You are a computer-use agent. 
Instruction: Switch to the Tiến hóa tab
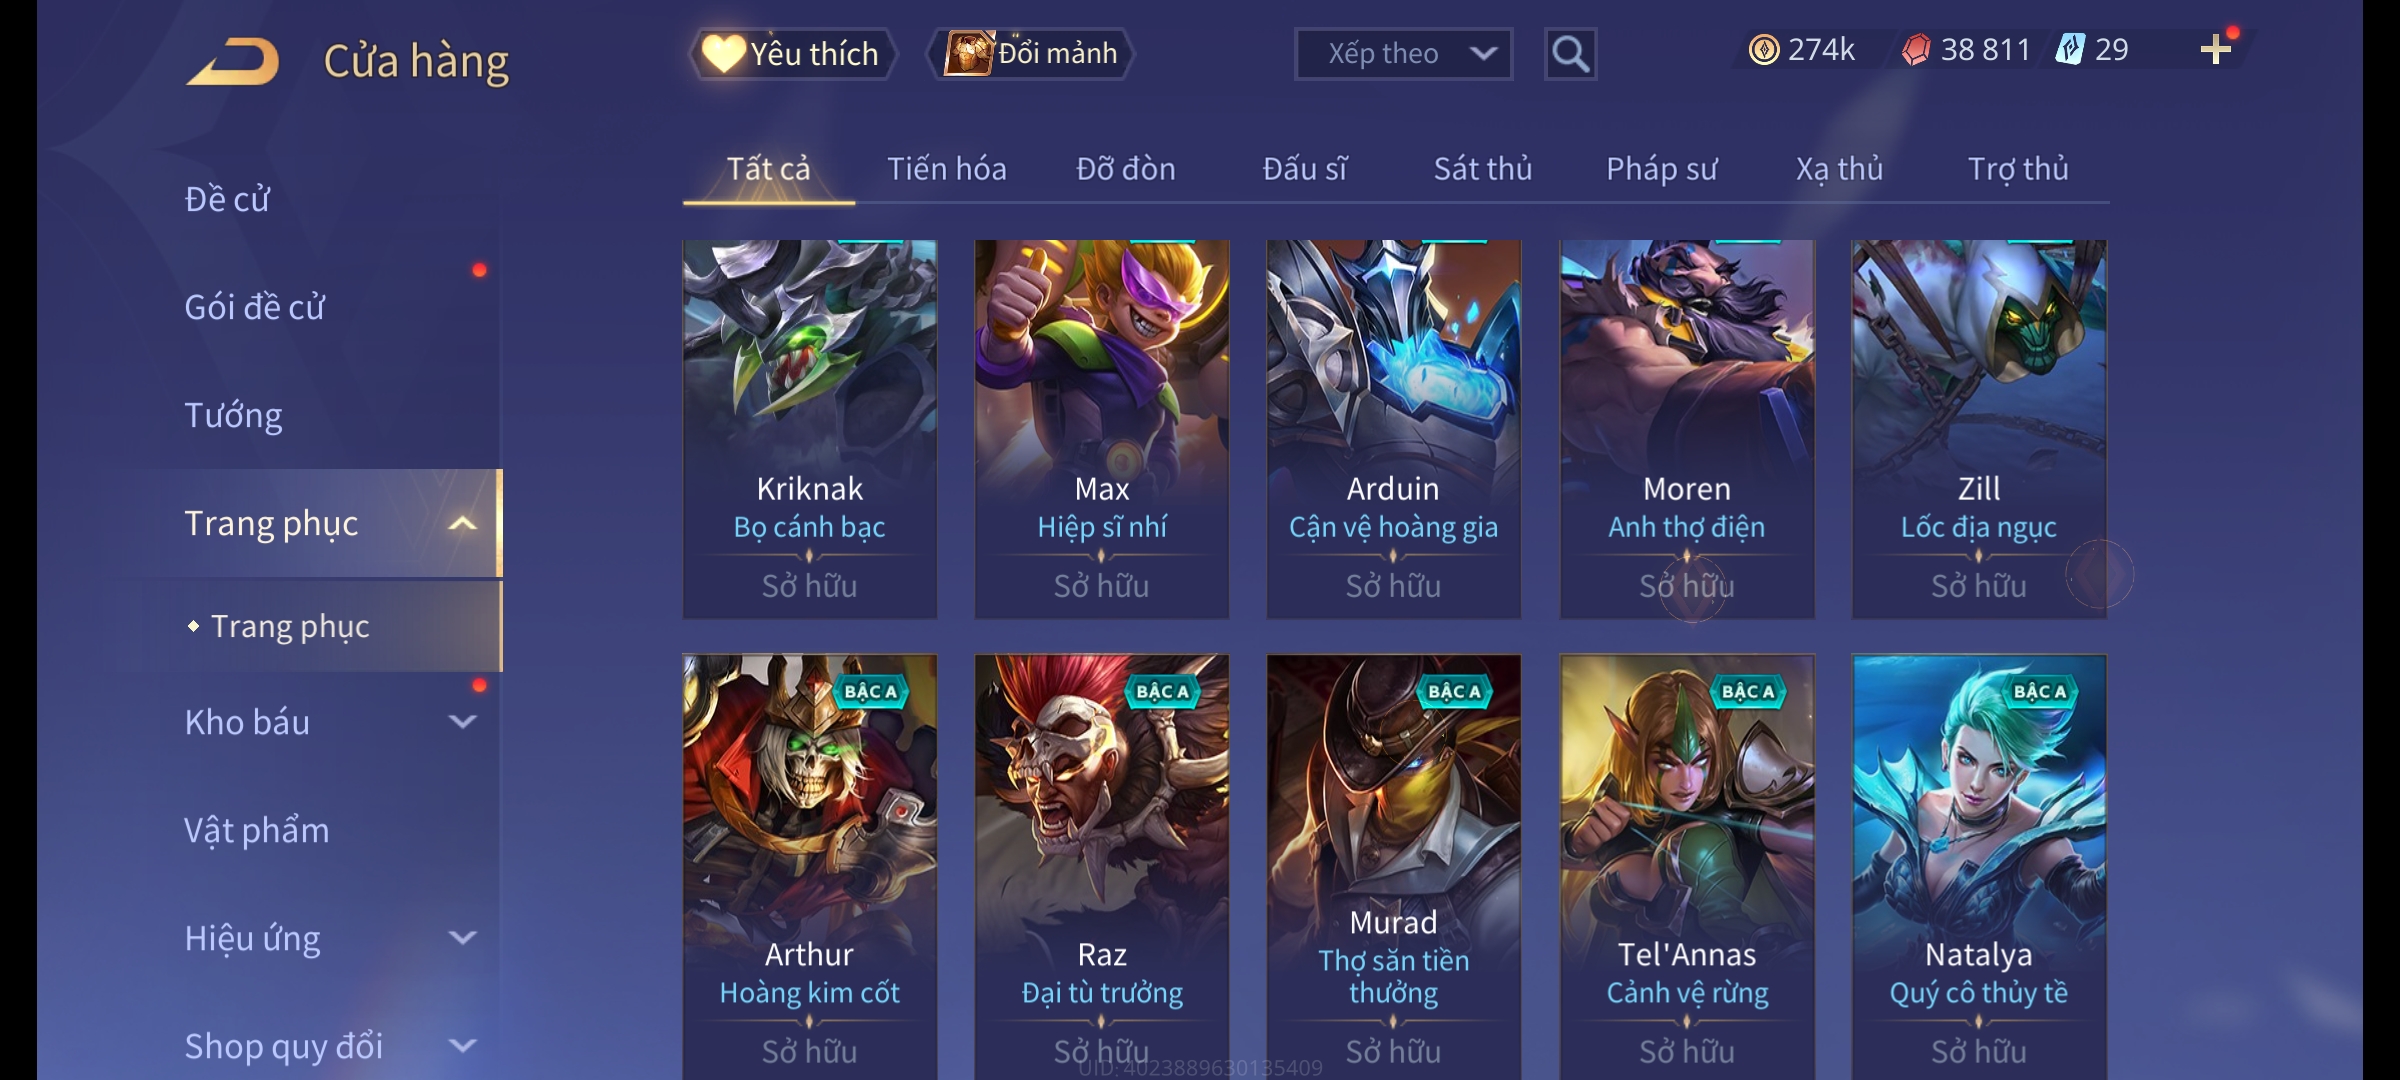click(x=946, y=169)
